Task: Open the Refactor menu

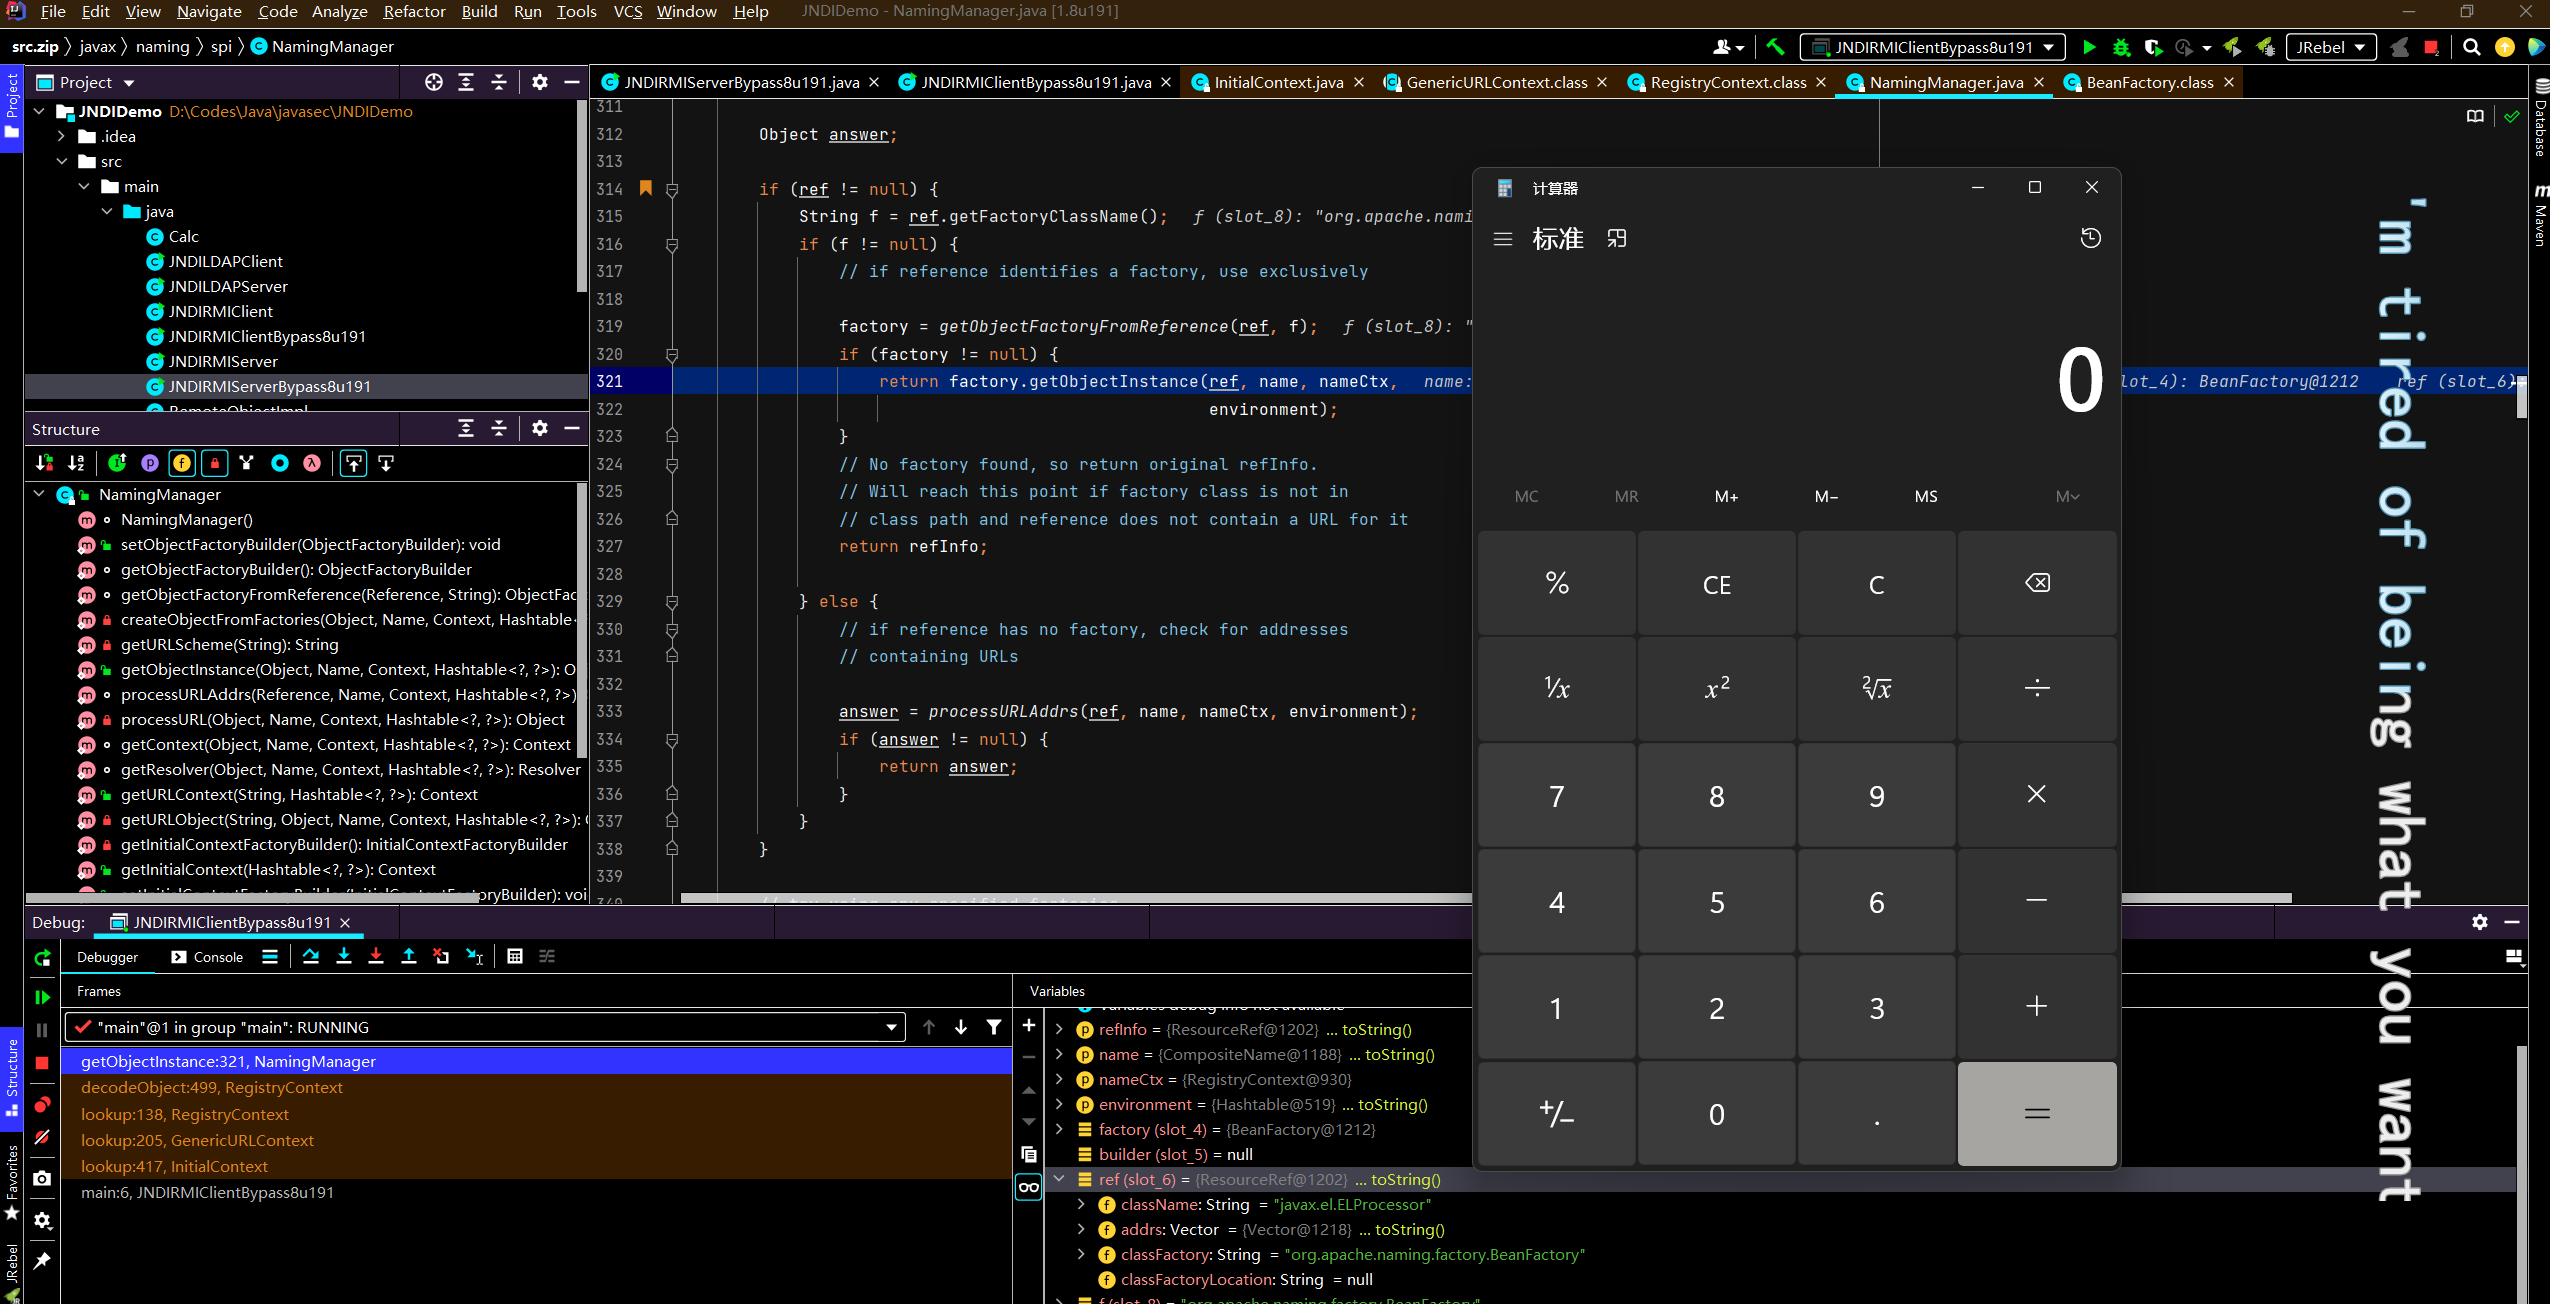Action: click(413, 11)
